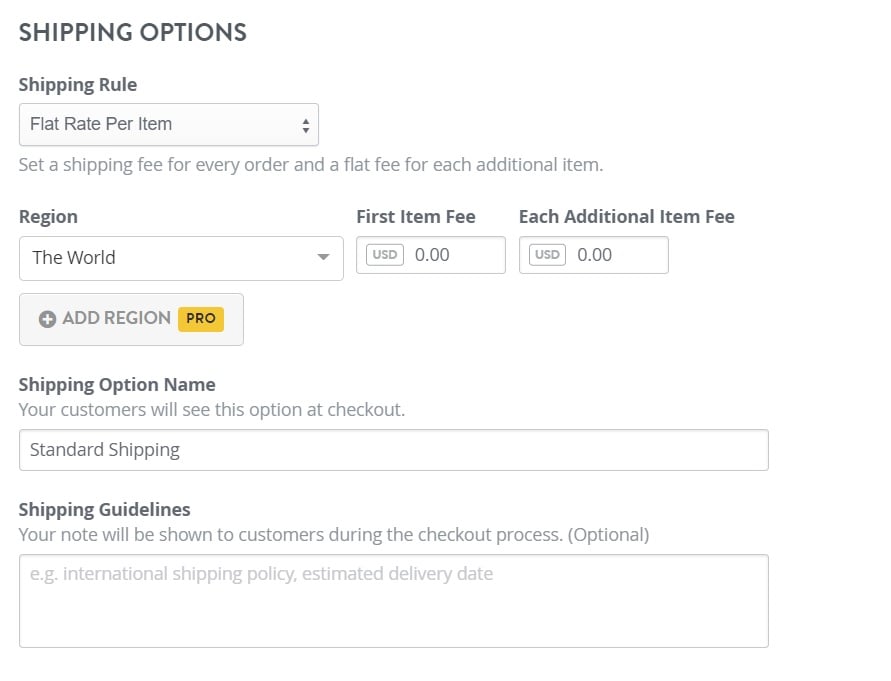This screenshot has height=681, width=891.
Task: Click the Region dropdown caret arrow
Action: click(x=323, y=257)
